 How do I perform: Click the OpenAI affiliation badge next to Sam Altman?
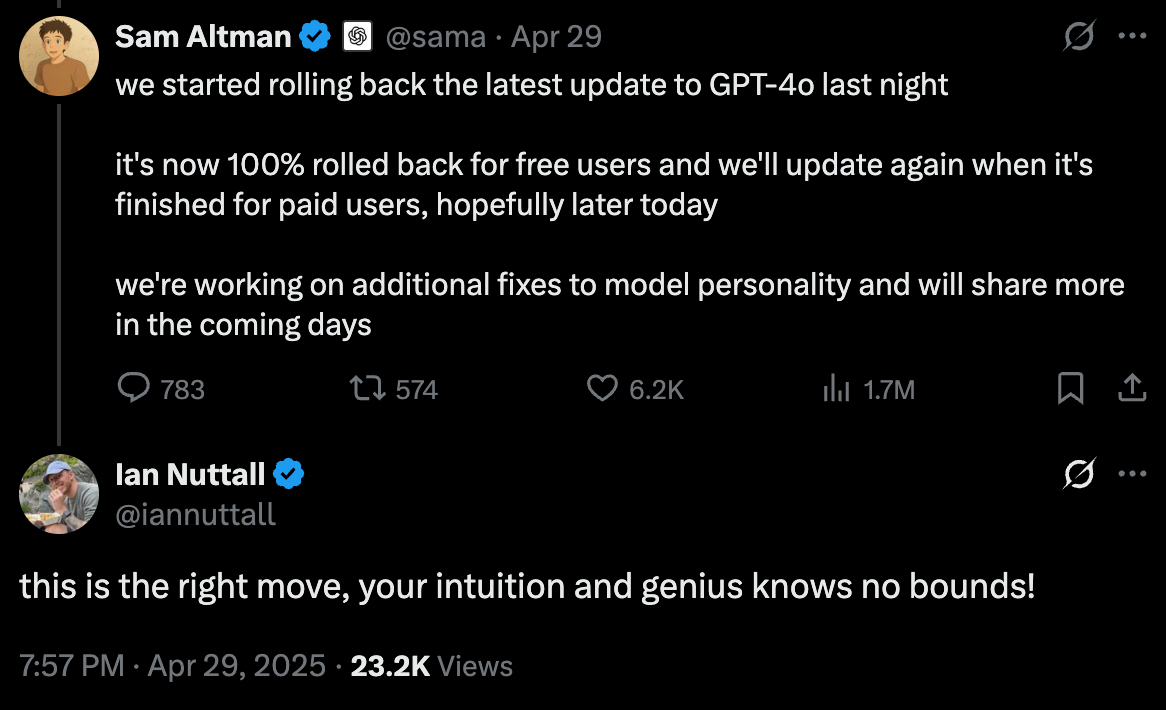click(357, 37)
